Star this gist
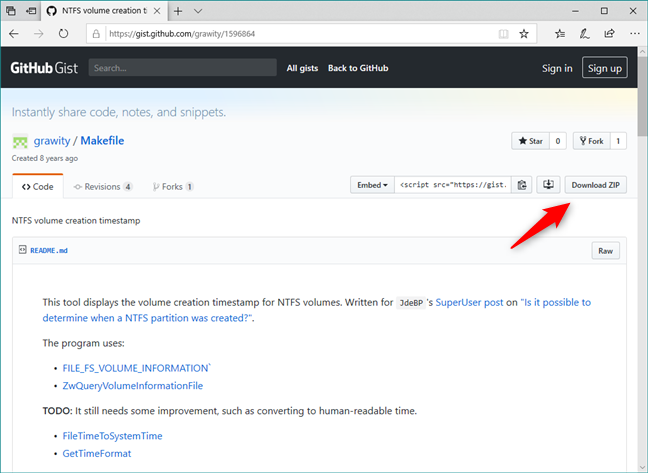This screenshot has height=473, width=648. pos(530,141)
